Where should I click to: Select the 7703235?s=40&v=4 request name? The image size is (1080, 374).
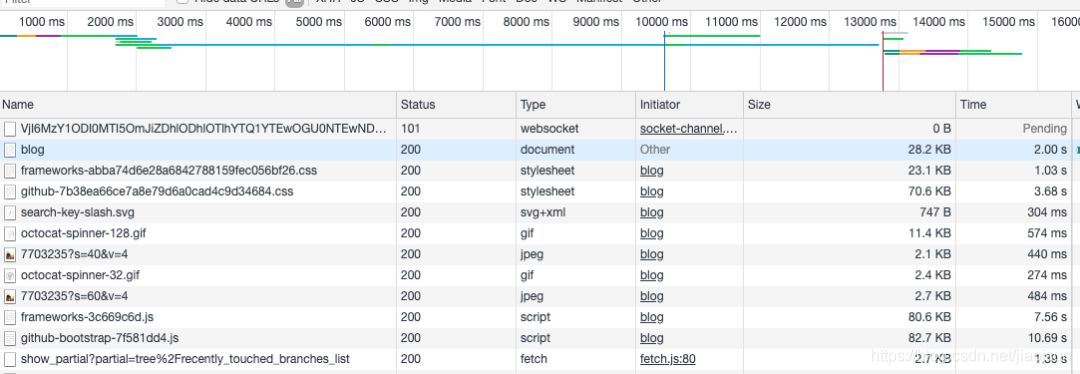pos(74,254)
